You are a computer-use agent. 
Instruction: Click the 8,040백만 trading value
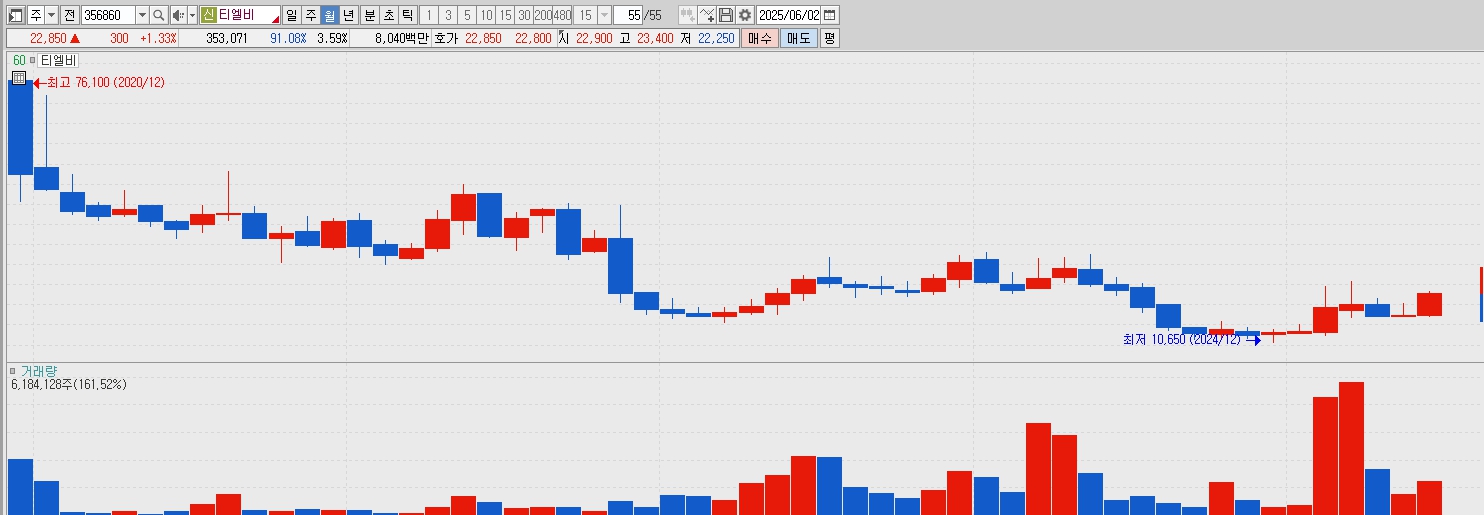pos(401,38)
